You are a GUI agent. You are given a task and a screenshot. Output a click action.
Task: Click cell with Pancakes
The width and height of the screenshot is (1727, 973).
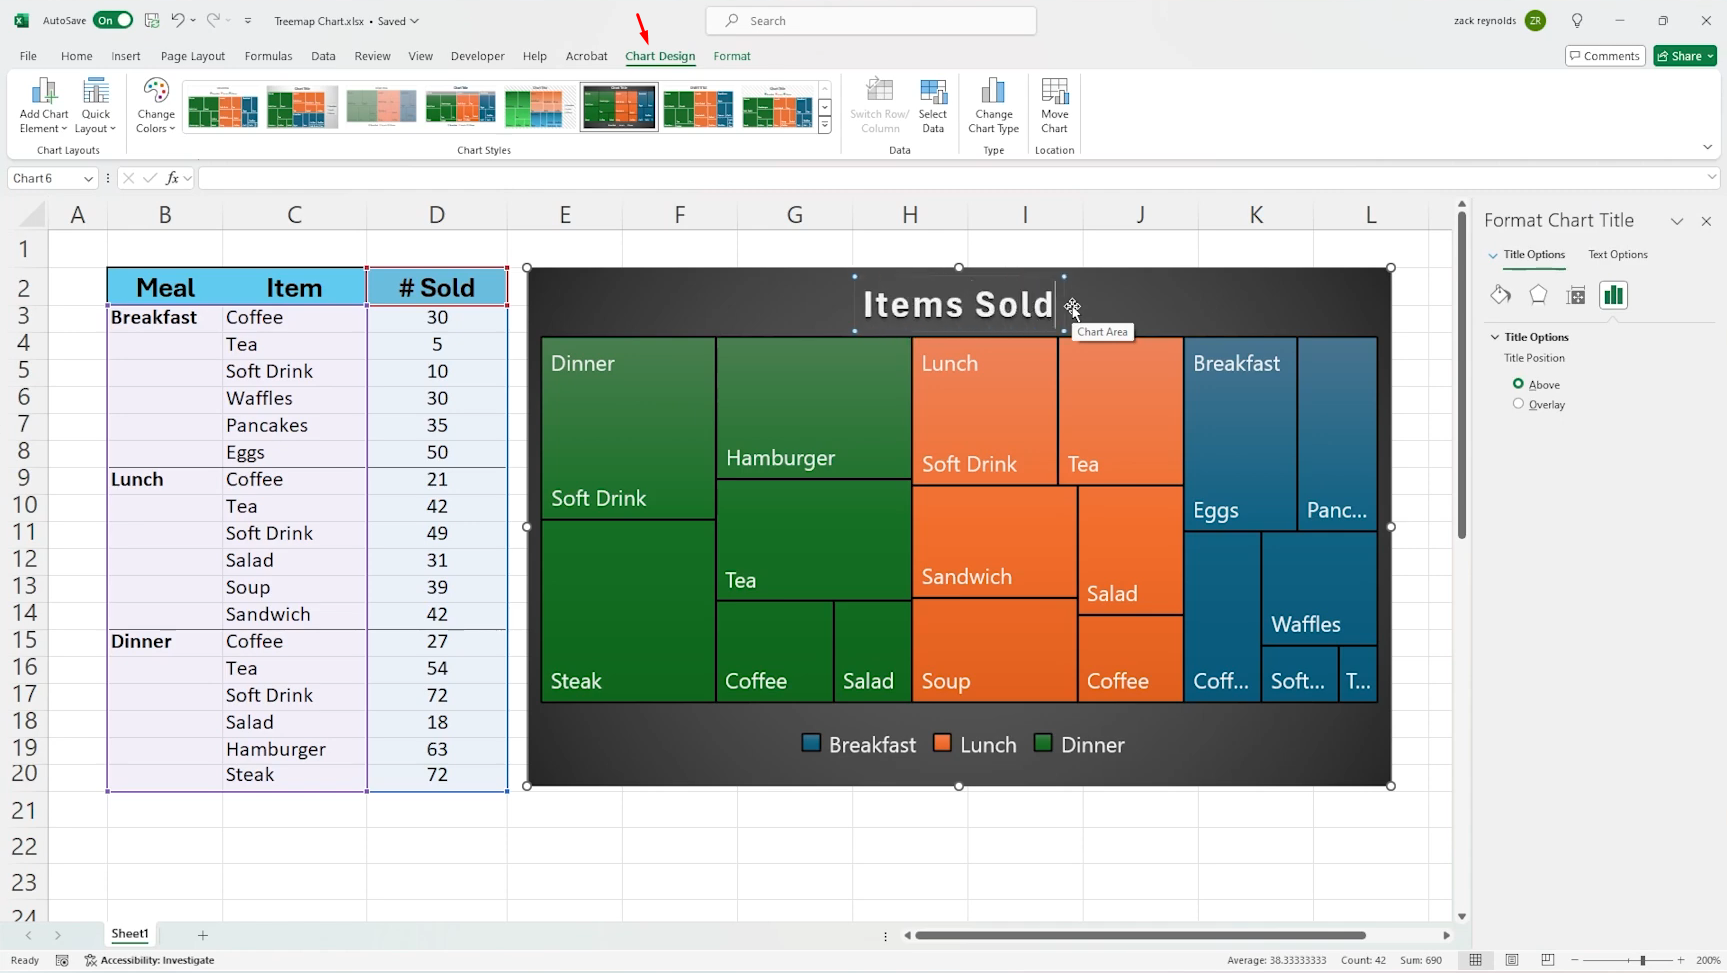tap(294, 425)
